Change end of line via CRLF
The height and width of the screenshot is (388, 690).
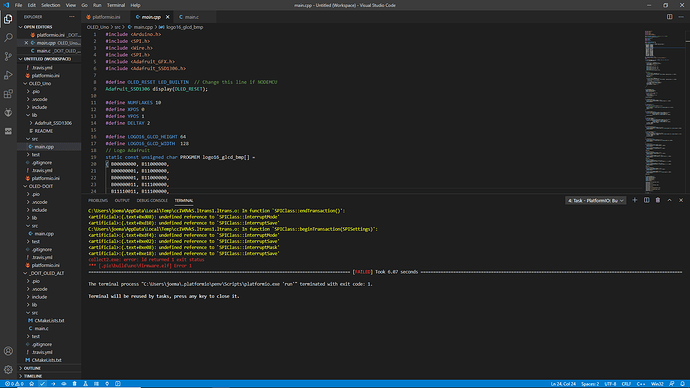(626, 384)
